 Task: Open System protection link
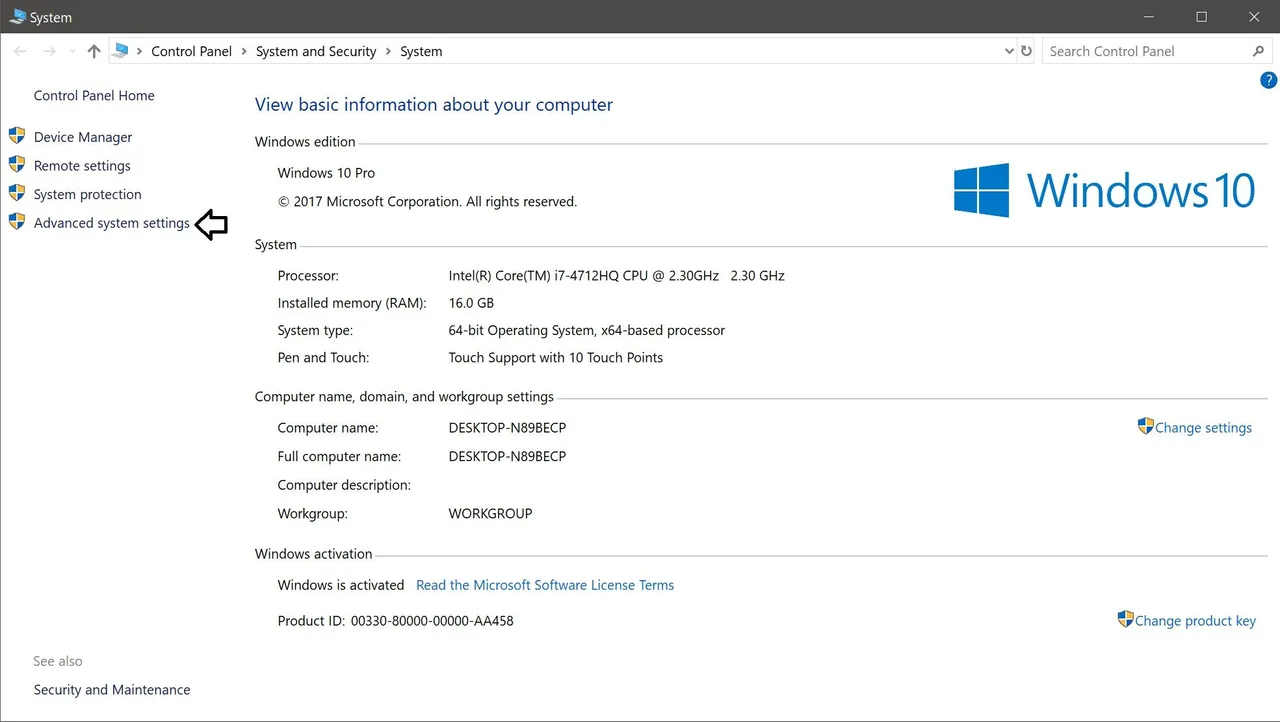pyautogui.click(x=88, y=194)
